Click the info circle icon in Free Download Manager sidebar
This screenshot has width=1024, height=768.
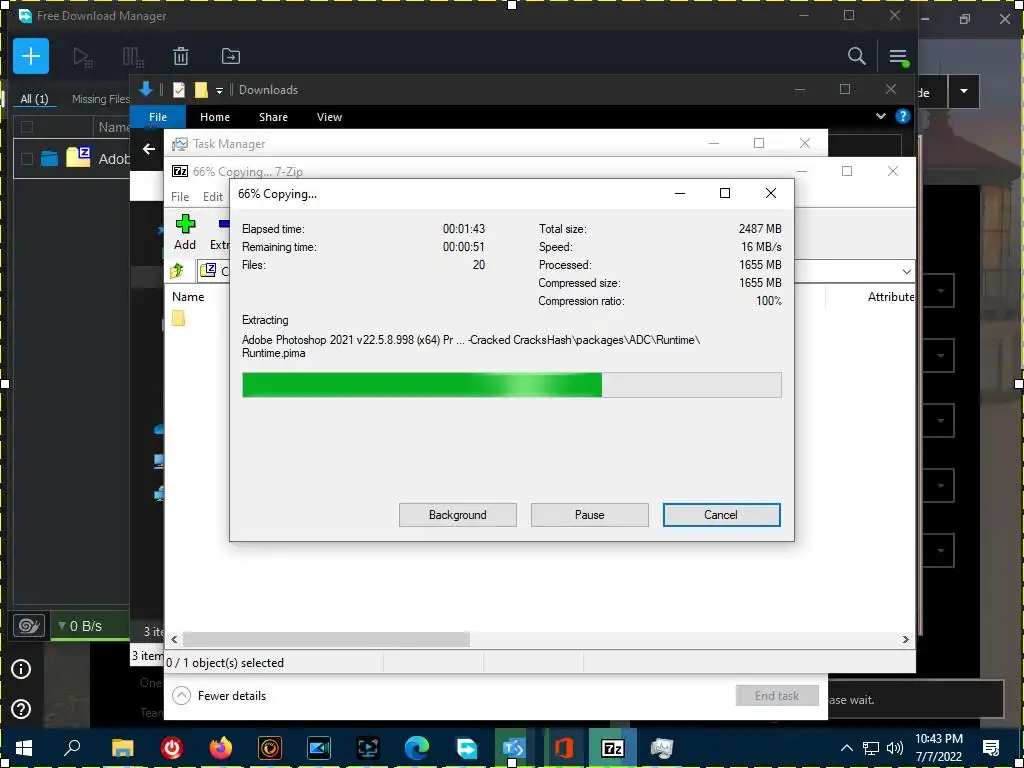21,669
